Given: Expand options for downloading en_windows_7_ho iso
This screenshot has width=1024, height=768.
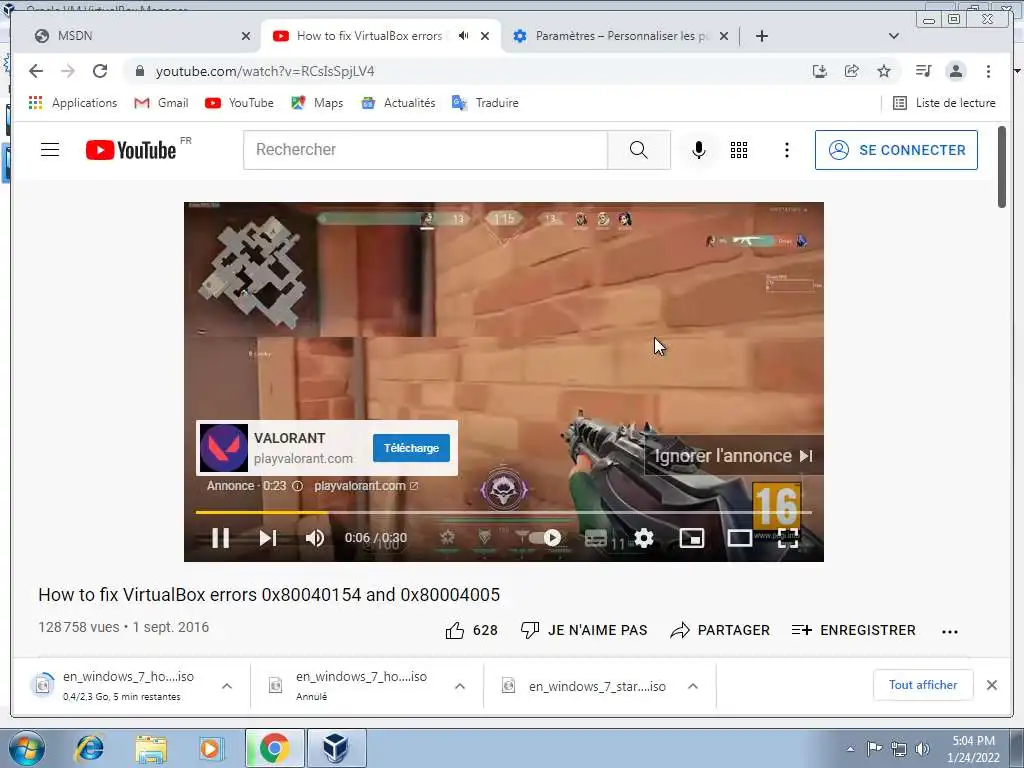Looking at the screenshot, I should [x=227, y=686].
